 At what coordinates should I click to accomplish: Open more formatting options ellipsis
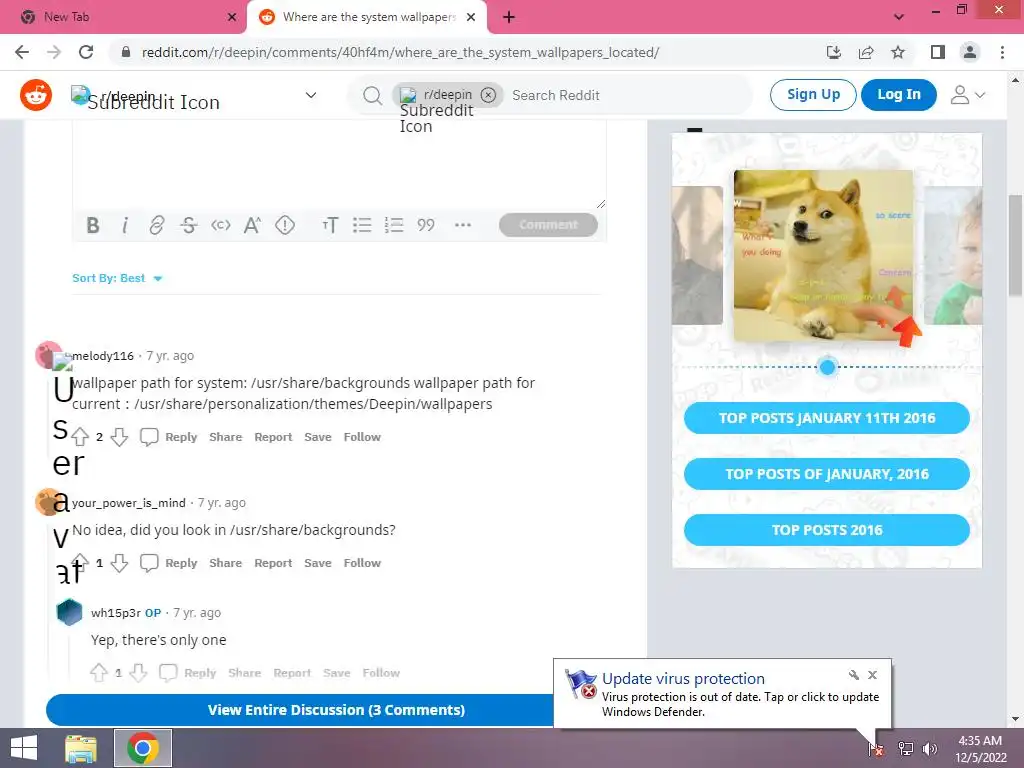click(x=462, y=225)
